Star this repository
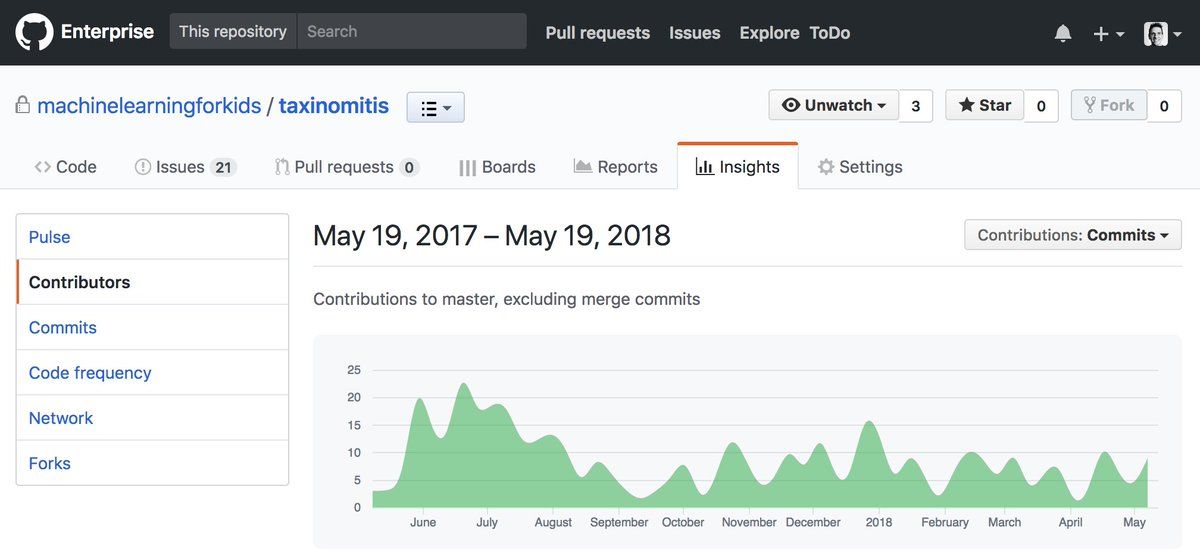Viewport: 1200px width, 555px height. point(984,105)
